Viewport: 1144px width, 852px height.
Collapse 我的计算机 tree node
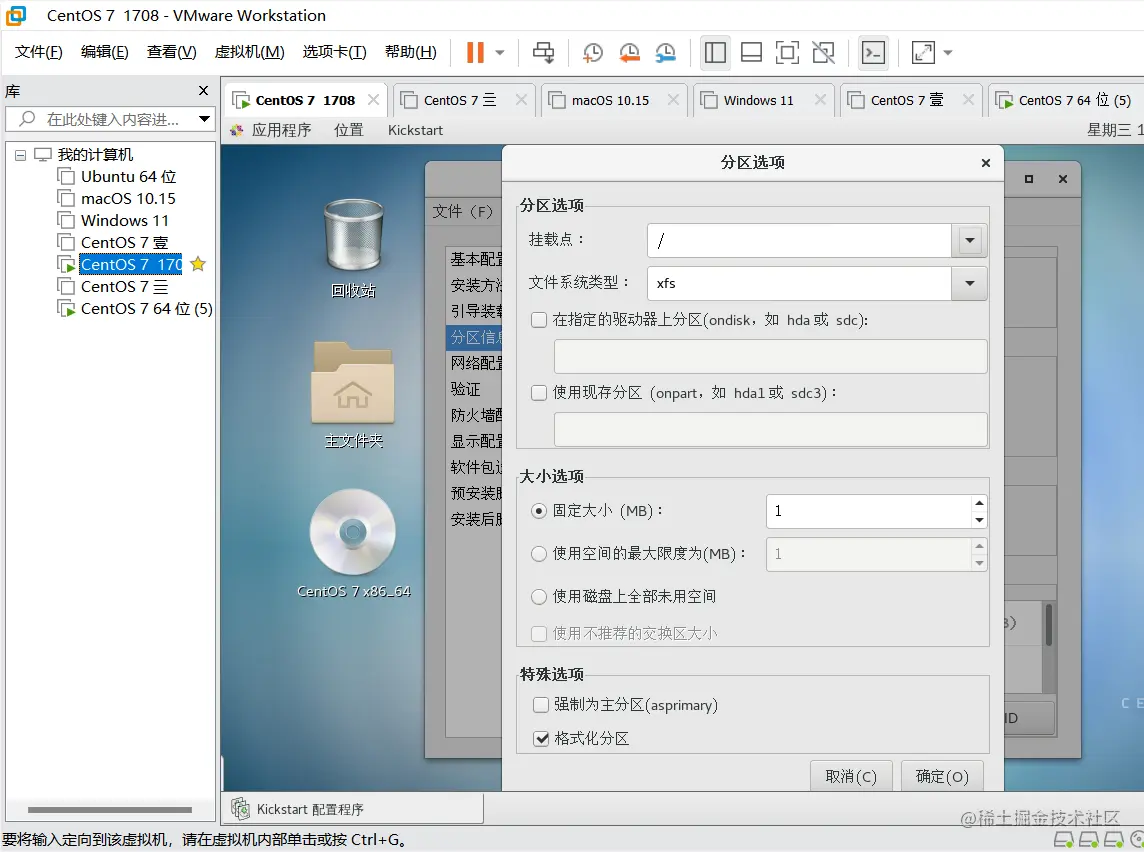click(x=20, y=155)
